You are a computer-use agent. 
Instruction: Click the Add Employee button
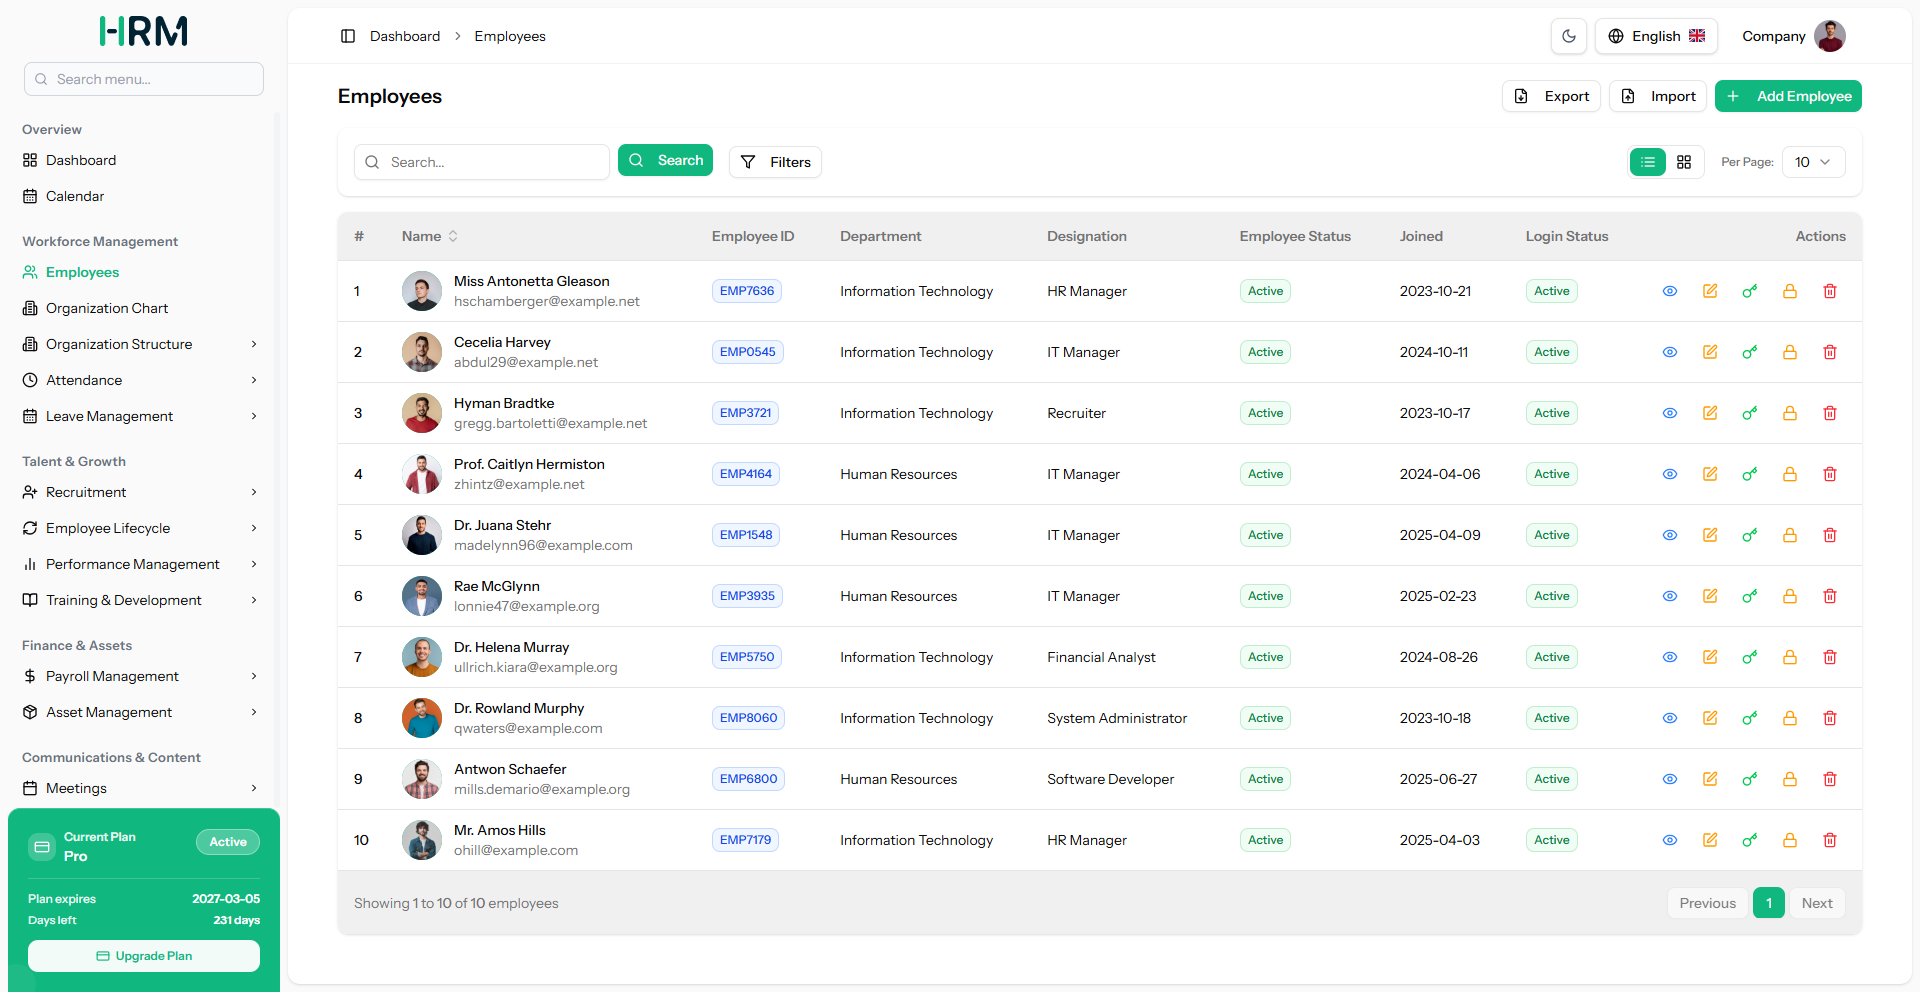pos(1788,96)
